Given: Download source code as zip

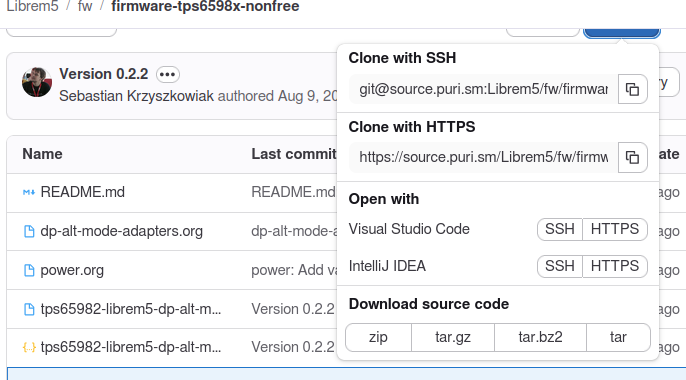Looking at the screenshot, I should pyautogui.click(x=378, y=337).
